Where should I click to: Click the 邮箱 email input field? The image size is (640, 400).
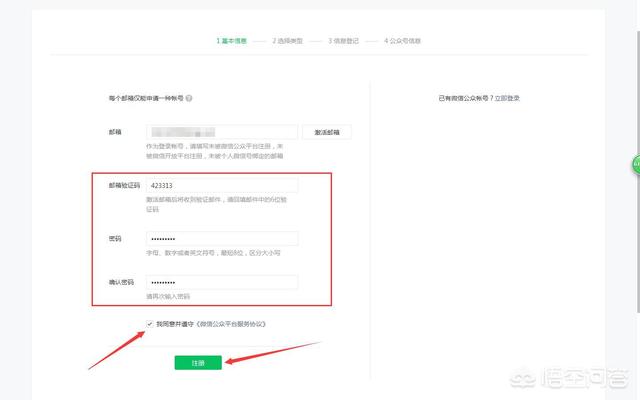[x=221, y=132]
